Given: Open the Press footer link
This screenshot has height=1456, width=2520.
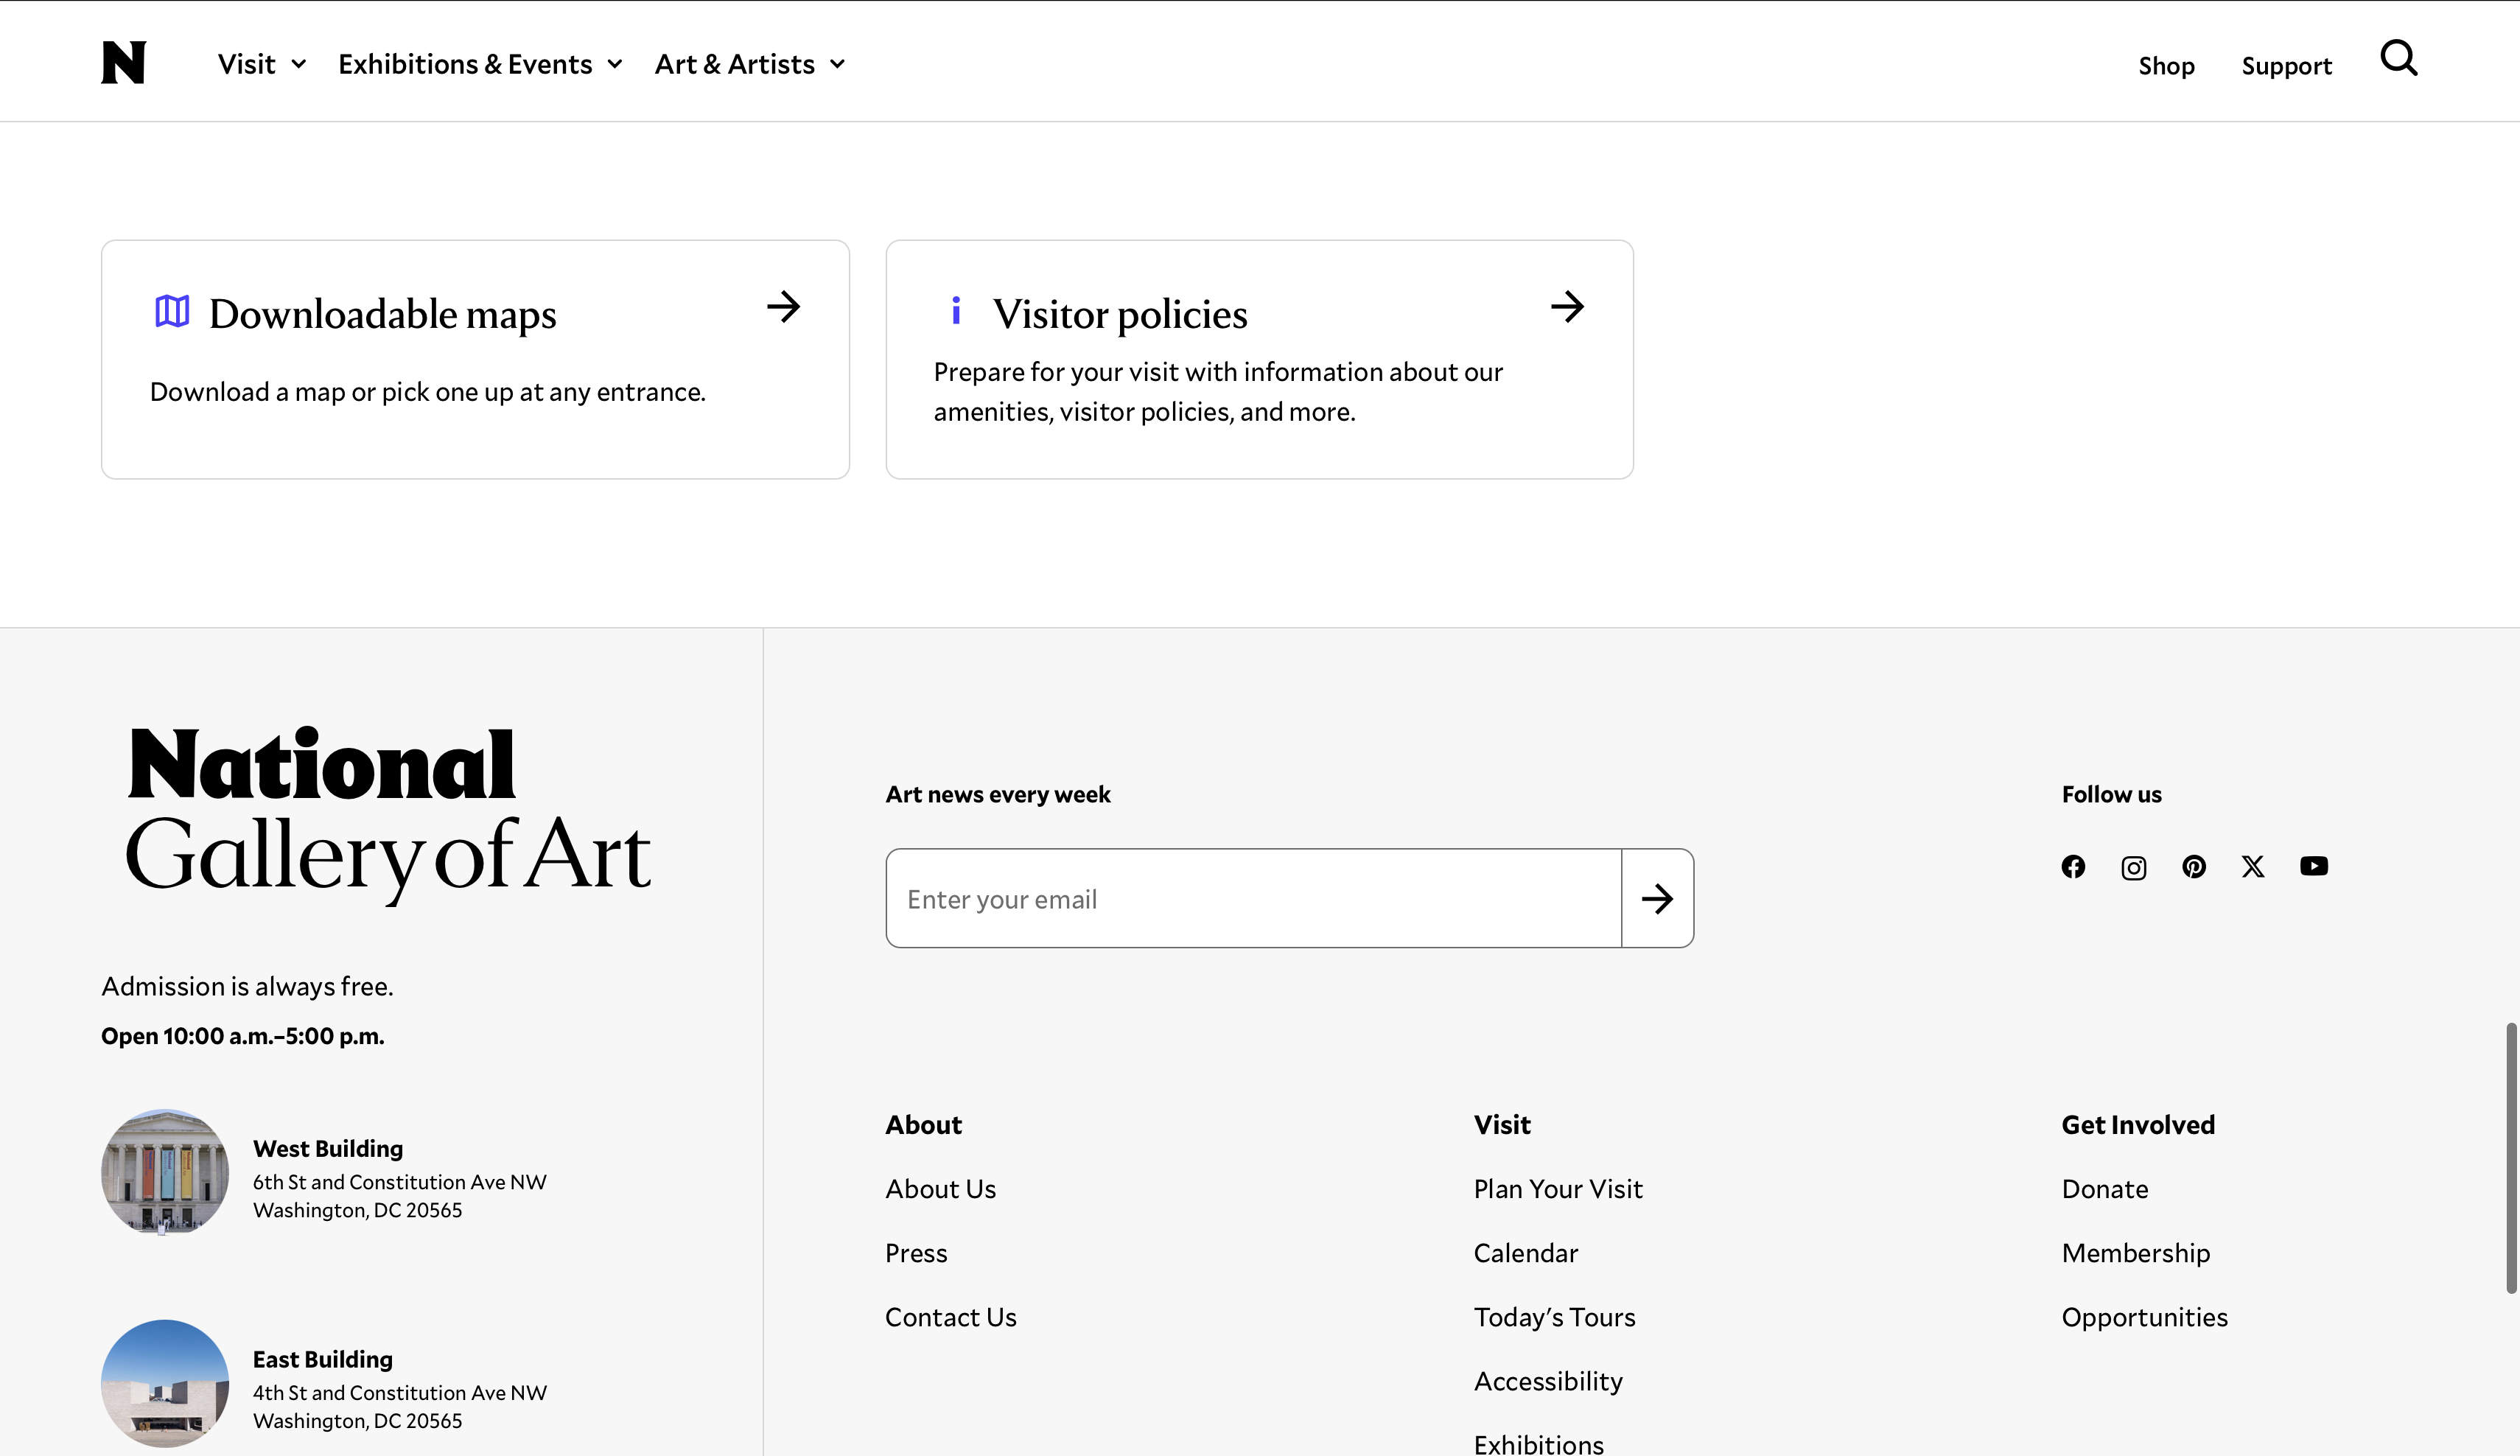Looking at the screenshot, I should (x=916, y=1253).
